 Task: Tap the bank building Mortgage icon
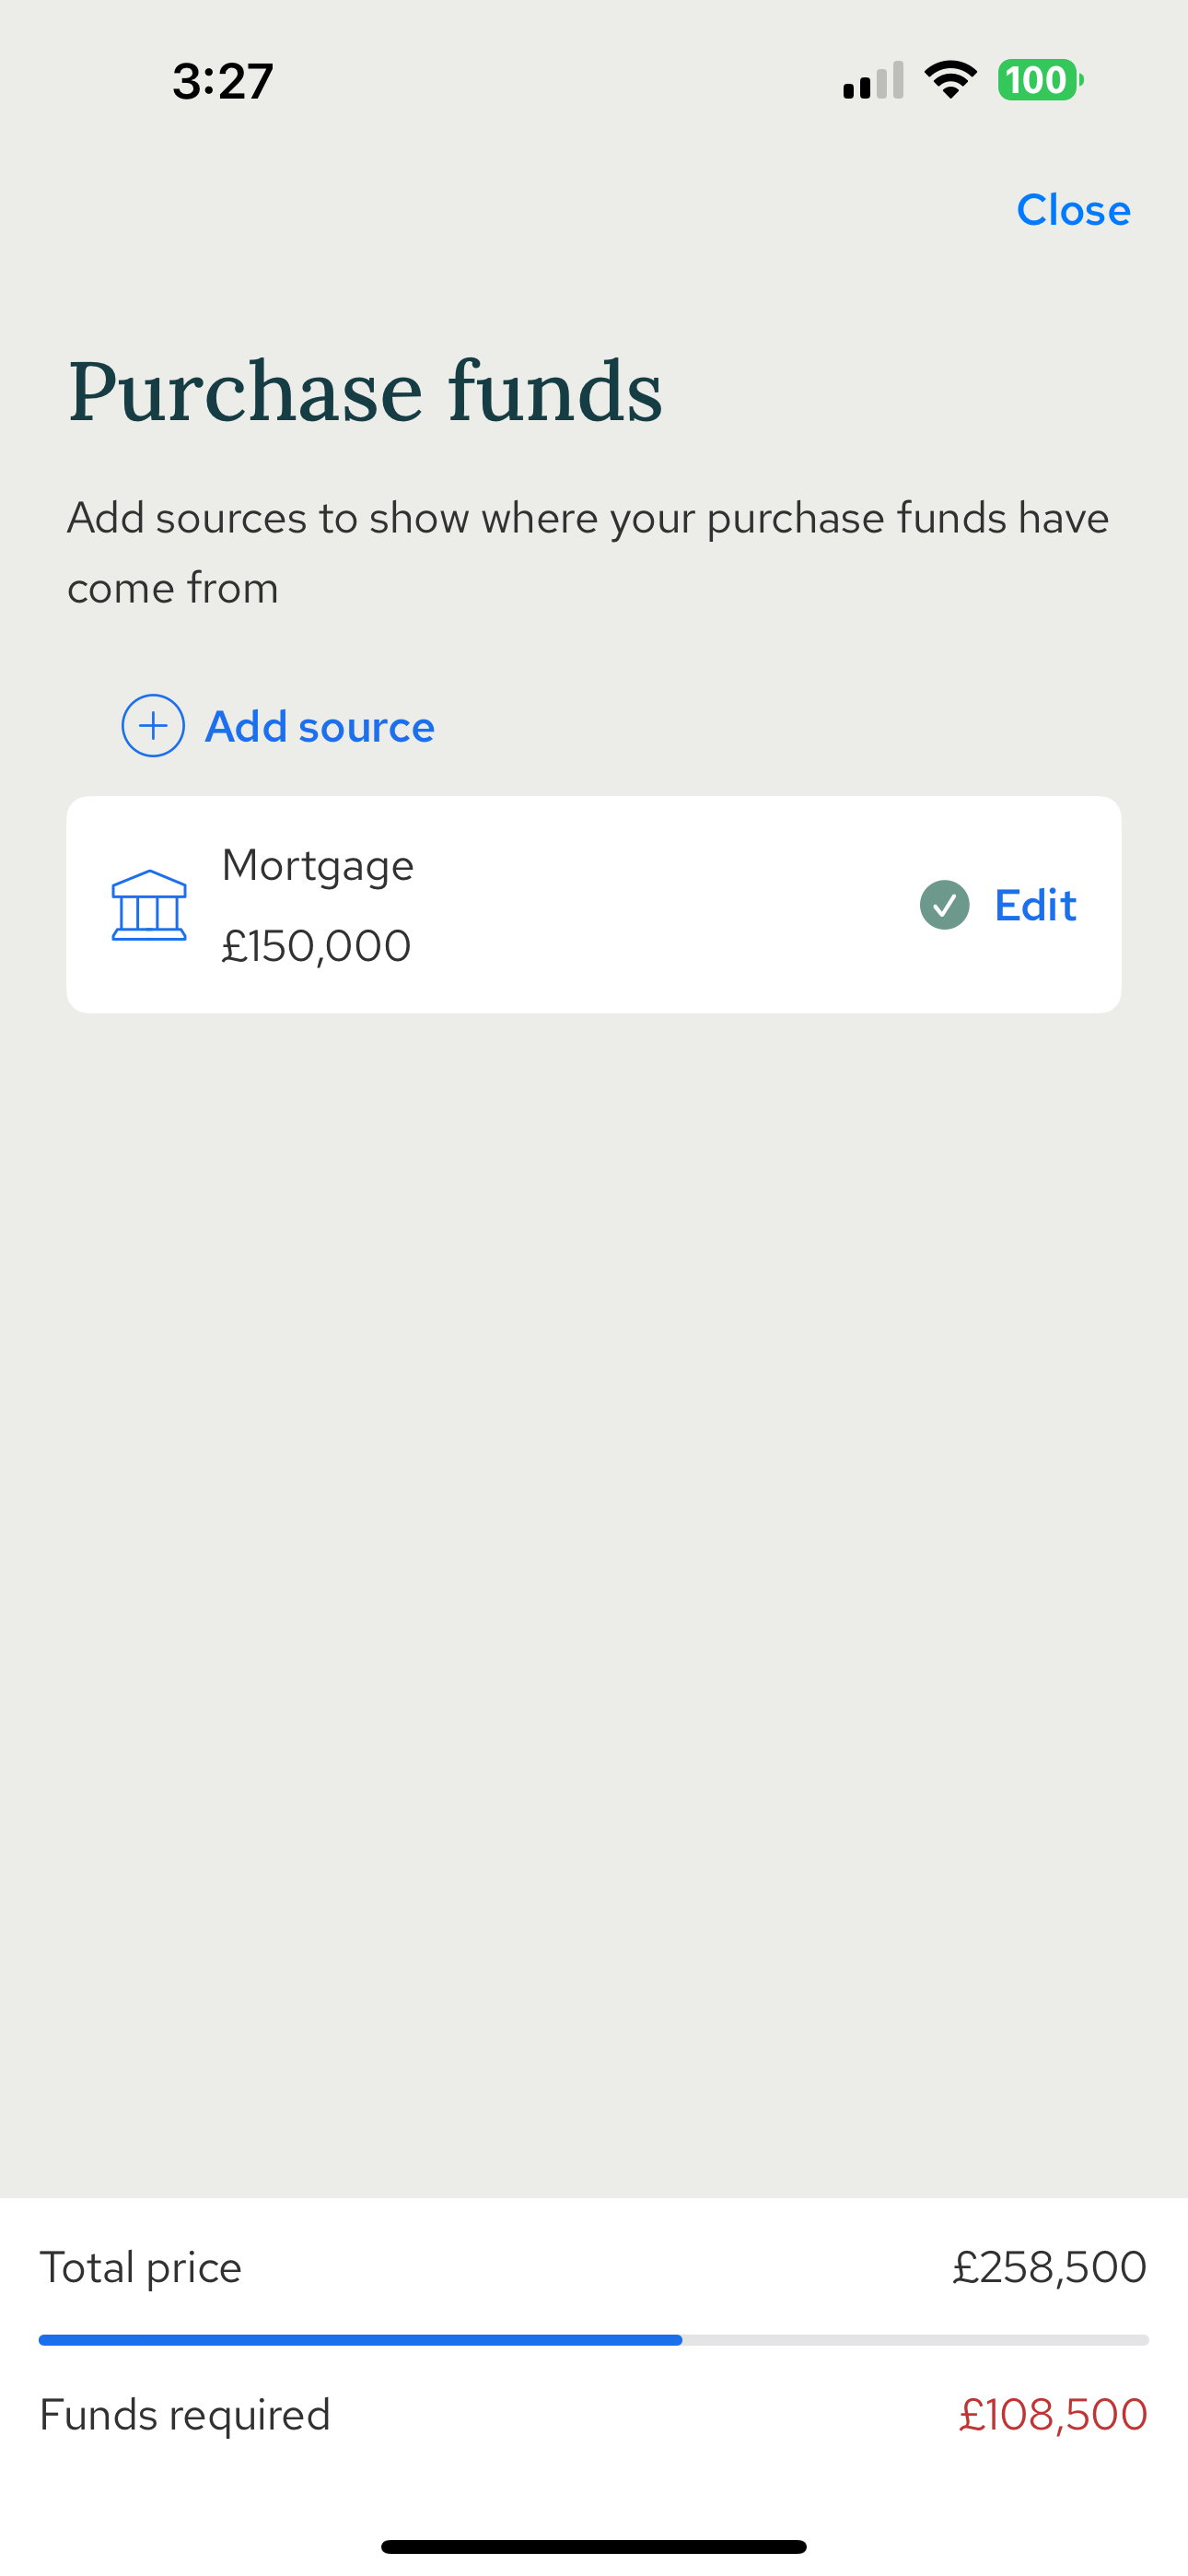[149, 905]
